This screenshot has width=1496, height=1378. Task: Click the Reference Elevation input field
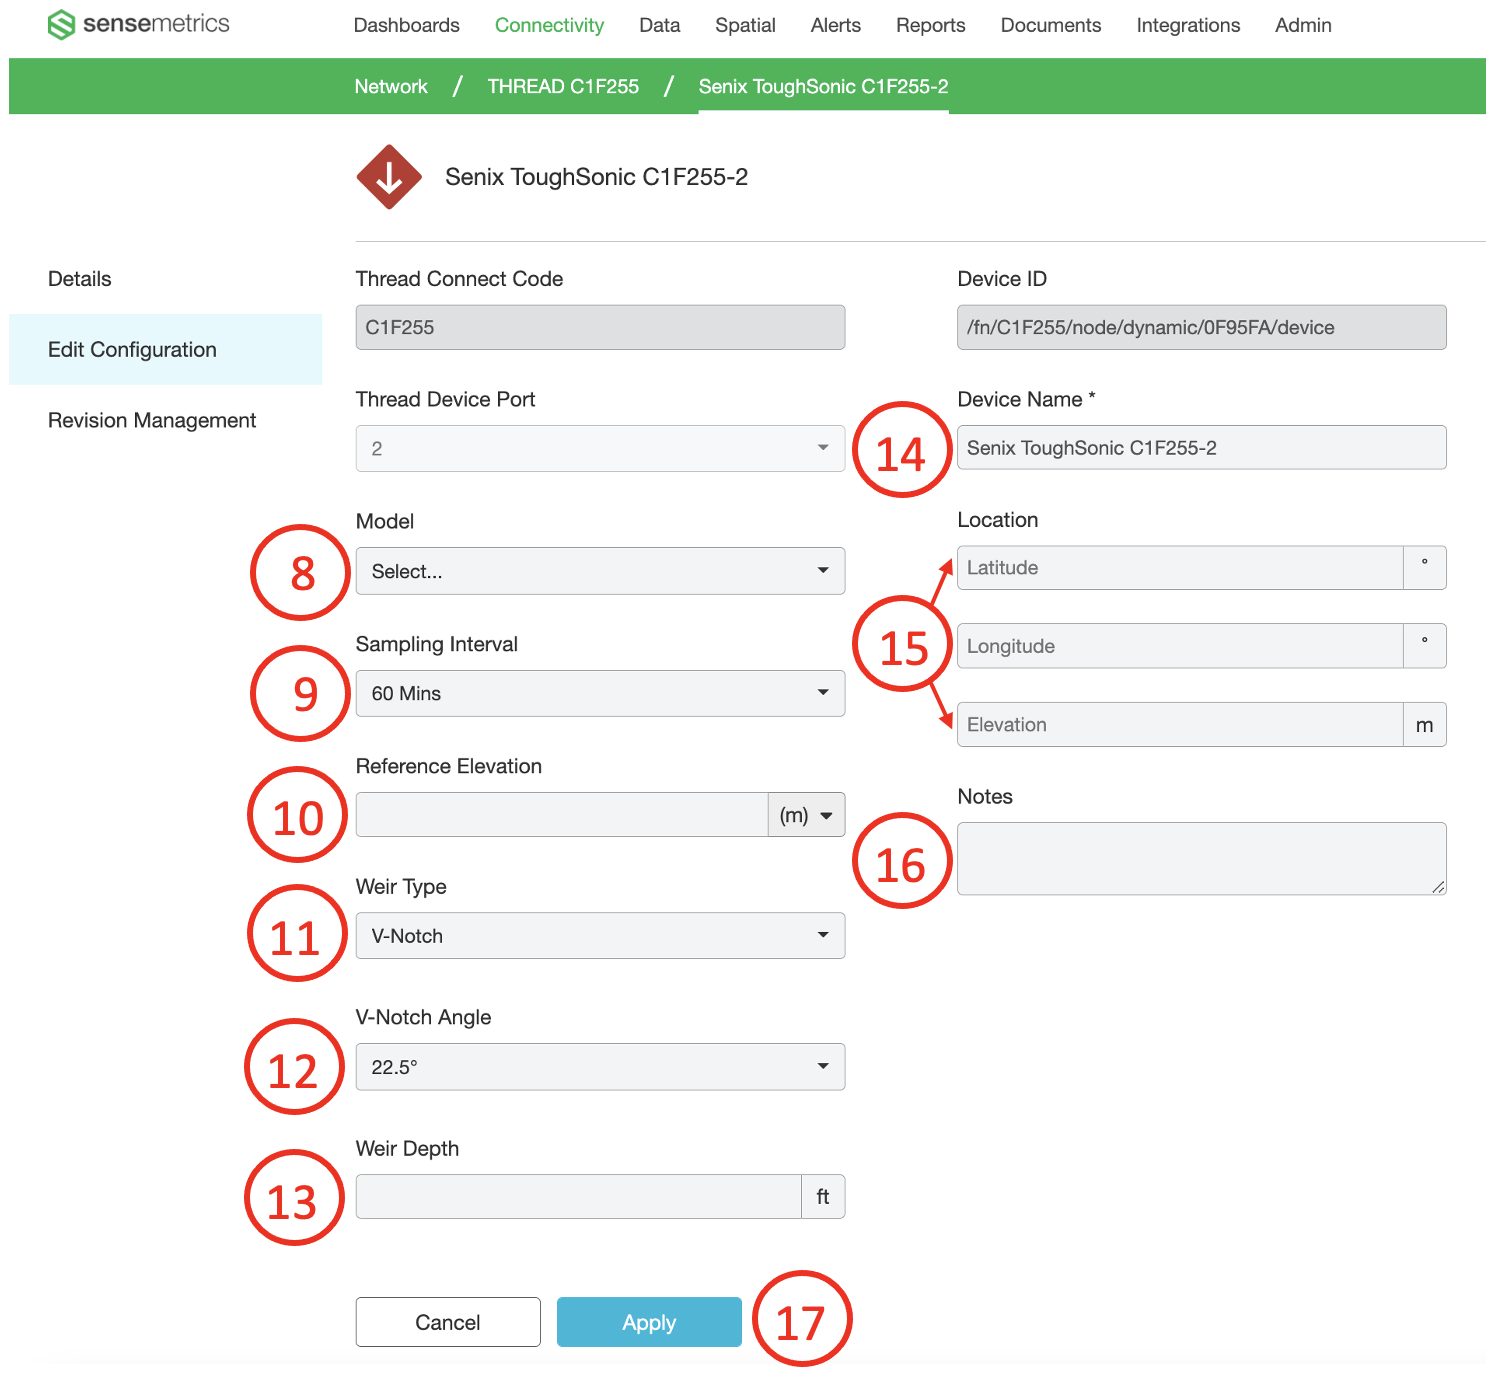562,815
